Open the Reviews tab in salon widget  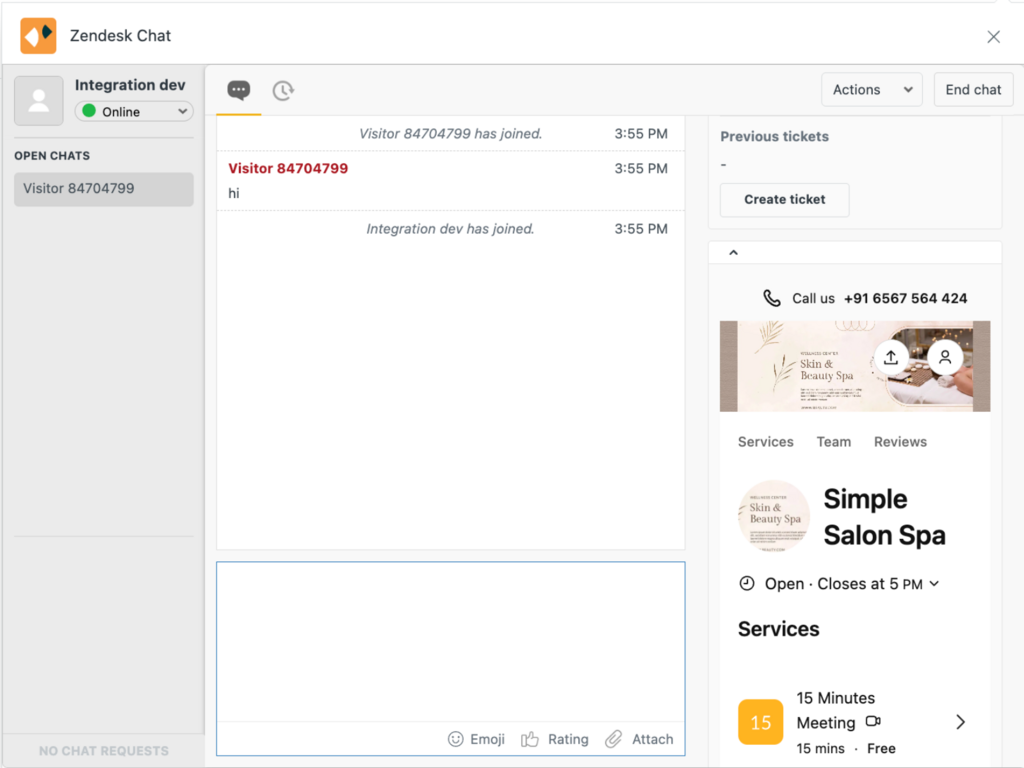pyautogui.click(x=900, y=442)
